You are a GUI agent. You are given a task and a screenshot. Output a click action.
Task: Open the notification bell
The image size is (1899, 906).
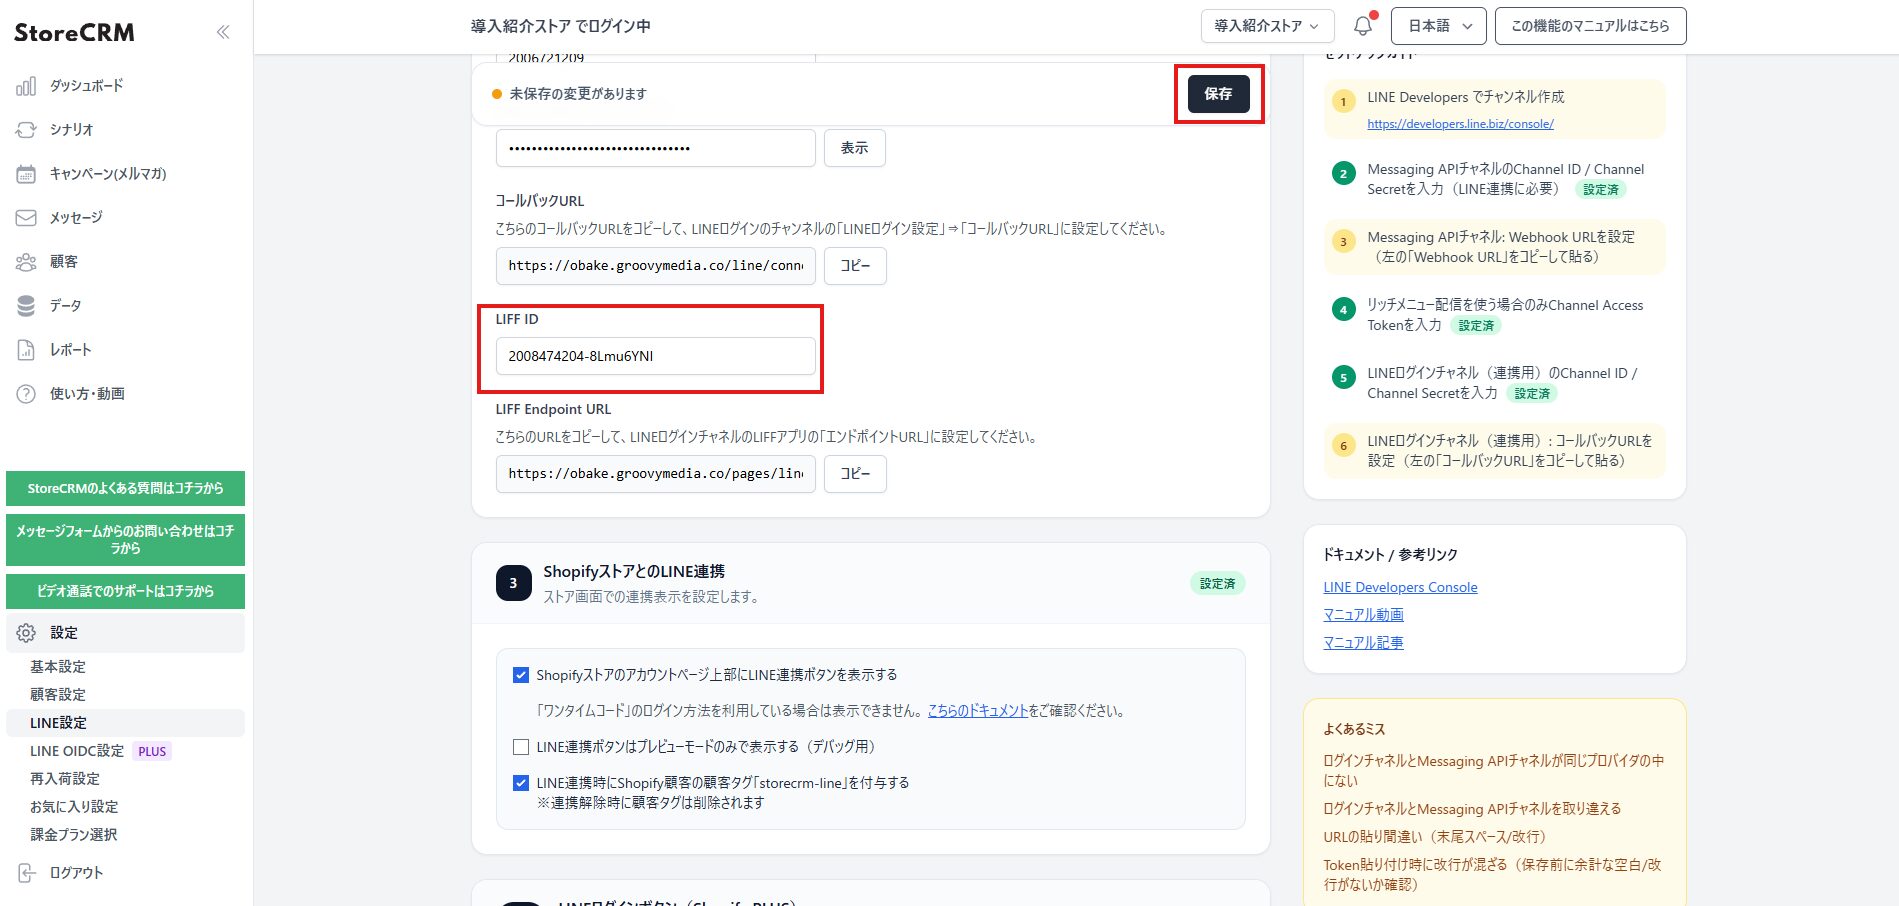tap(1362, 26)
